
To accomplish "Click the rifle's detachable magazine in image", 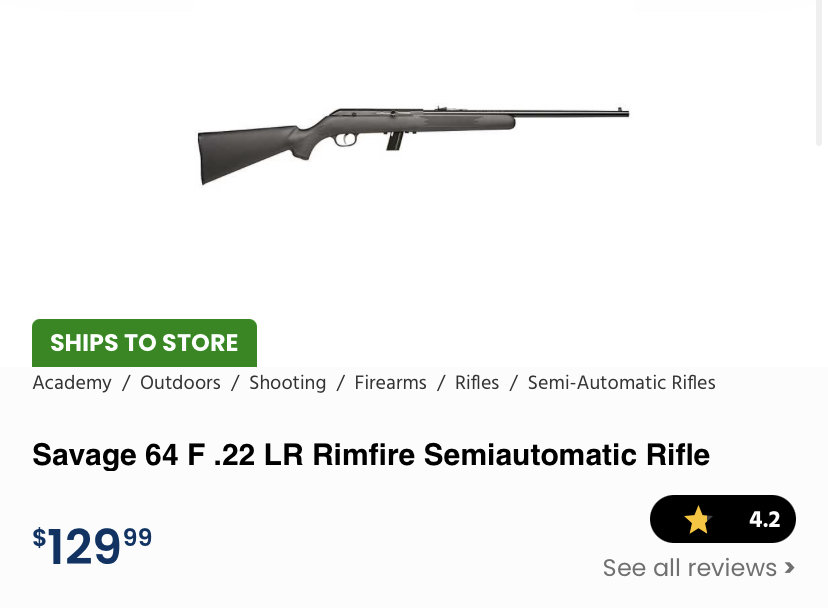I will click(394, 141).
